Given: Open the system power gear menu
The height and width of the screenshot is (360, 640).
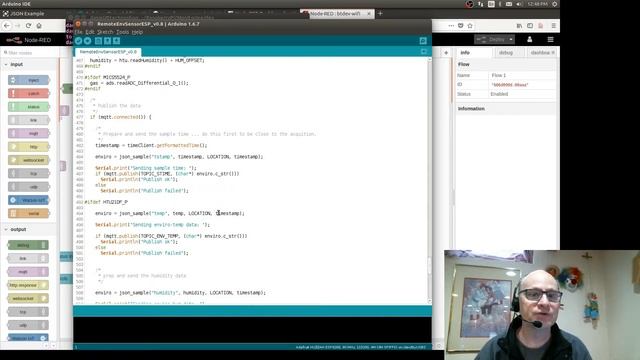Looking at the screenshot, I should pyautogui.click(x=554, y=4).
